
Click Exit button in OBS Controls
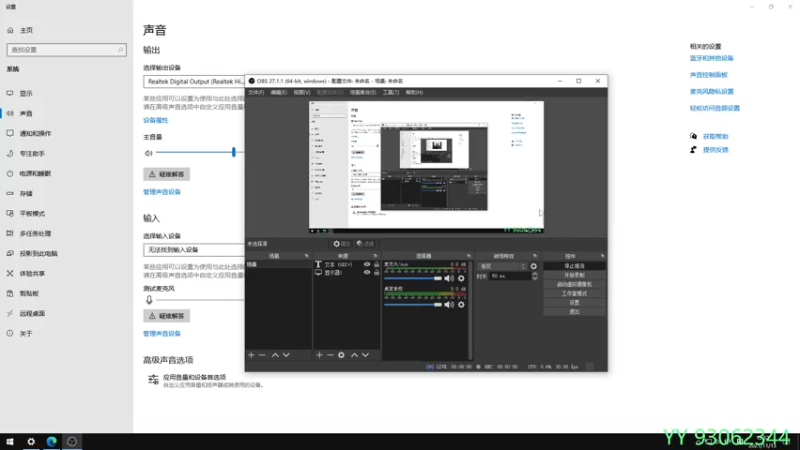pos(574,312)
